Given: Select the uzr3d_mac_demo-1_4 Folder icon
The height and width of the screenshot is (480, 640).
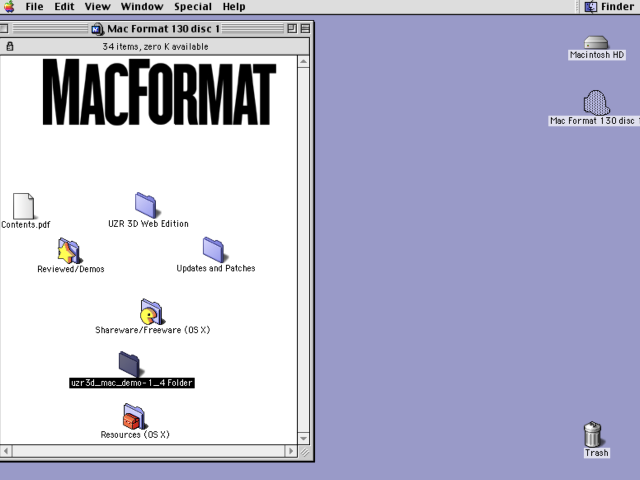Looking at the screenshot, I should tap(130, 364).
